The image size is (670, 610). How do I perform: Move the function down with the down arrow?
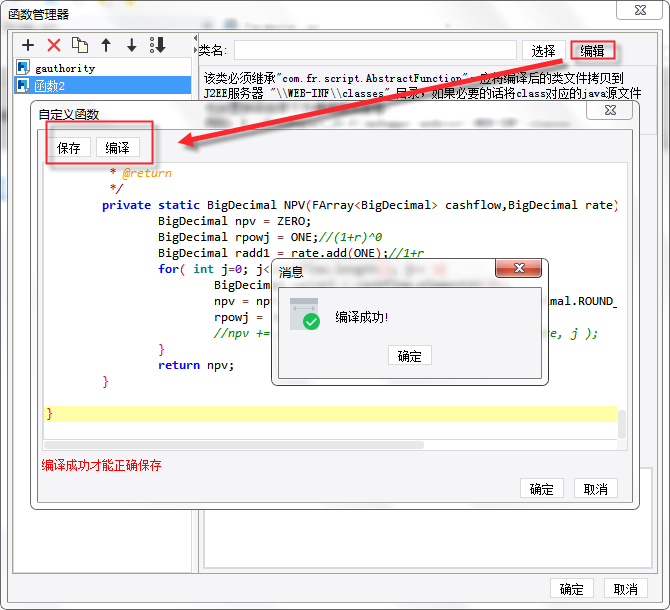[132, 45]
